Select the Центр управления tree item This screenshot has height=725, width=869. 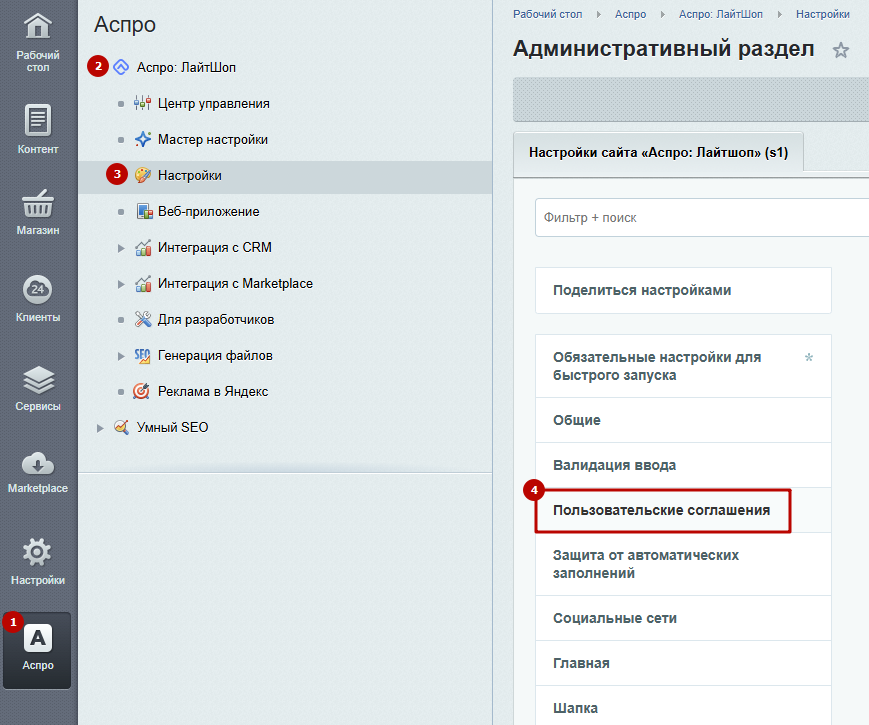click(213, 104)
